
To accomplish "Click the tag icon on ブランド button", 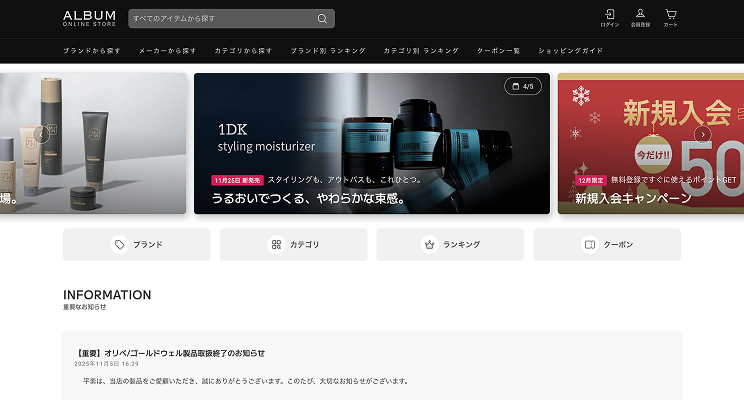I will [x=120, y=244].
